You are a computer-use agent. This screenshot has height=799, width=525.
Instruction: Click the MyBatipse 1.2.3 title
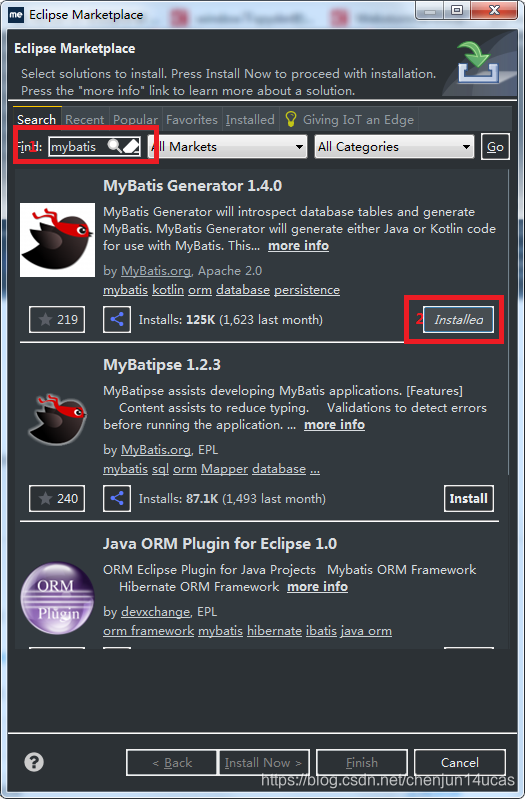(162, 365)
